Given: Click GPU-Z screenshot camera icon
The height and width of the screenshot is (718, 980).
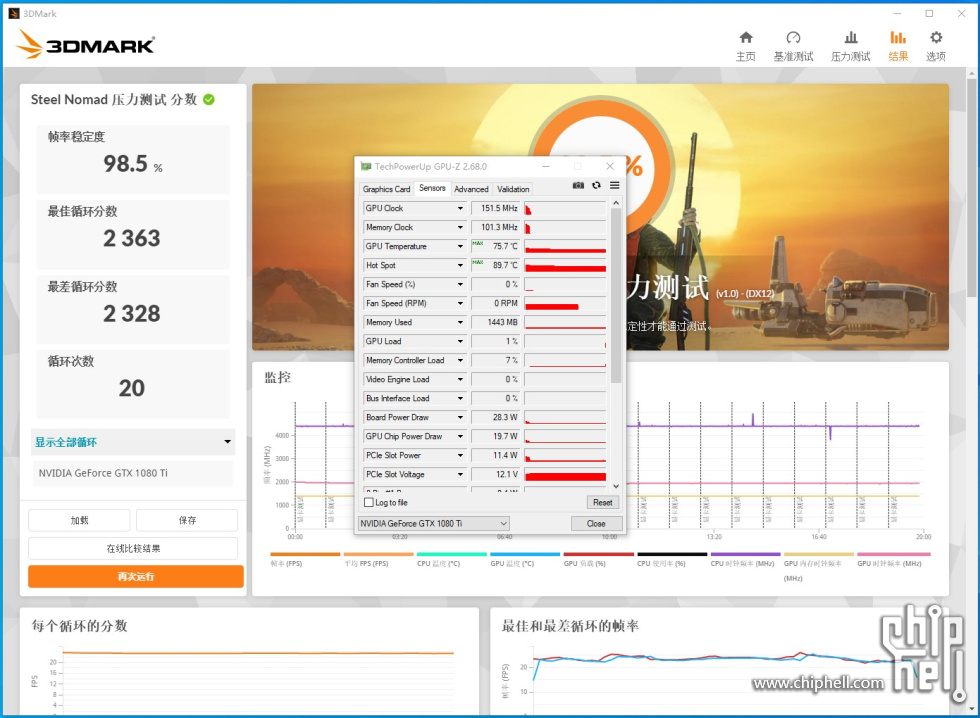Looking at the screenshot, I should point(578,186).
